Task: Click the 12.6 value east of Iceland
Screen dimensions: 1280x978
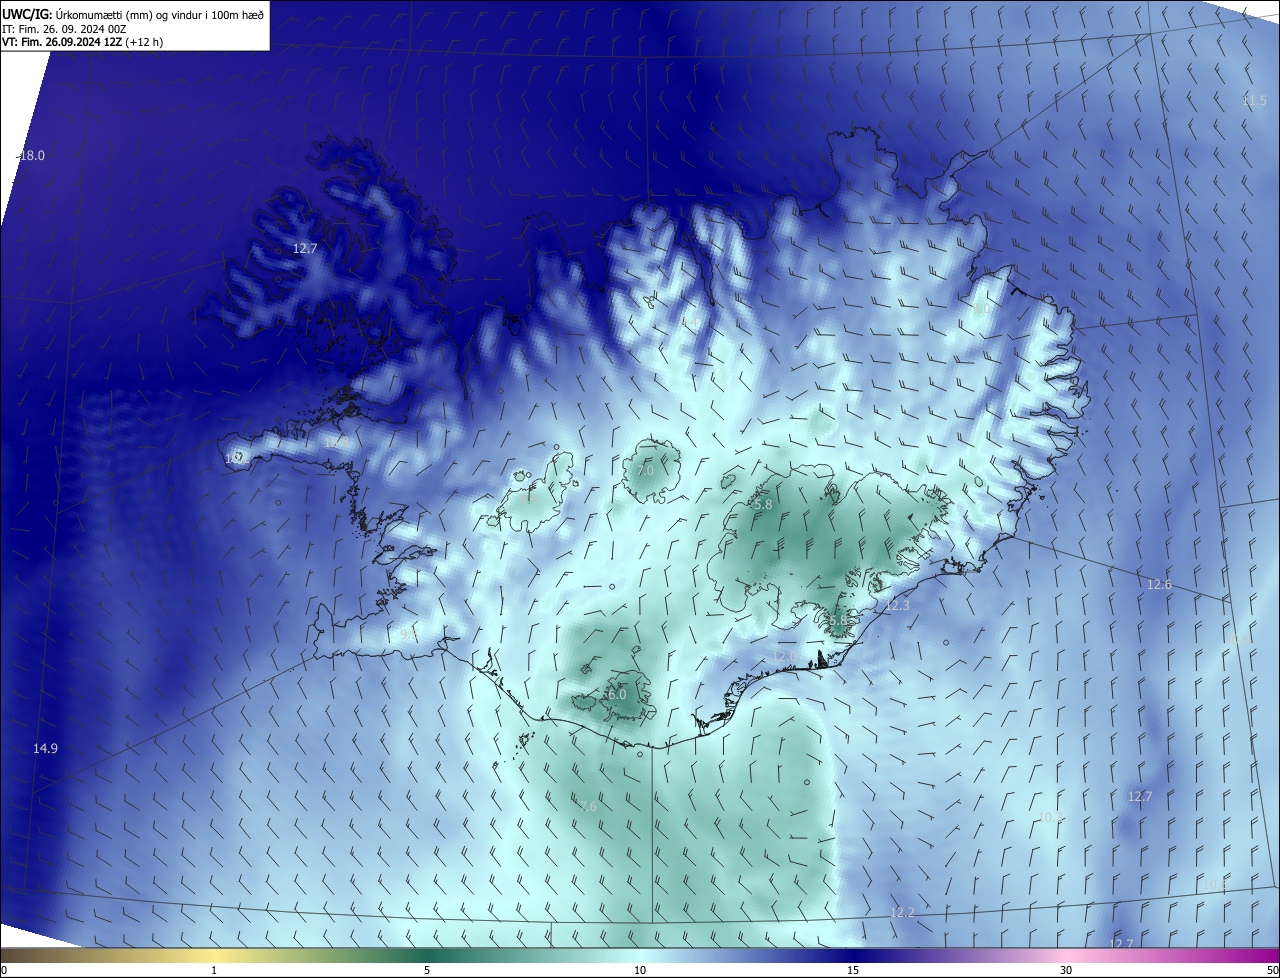Action: 1159,584
